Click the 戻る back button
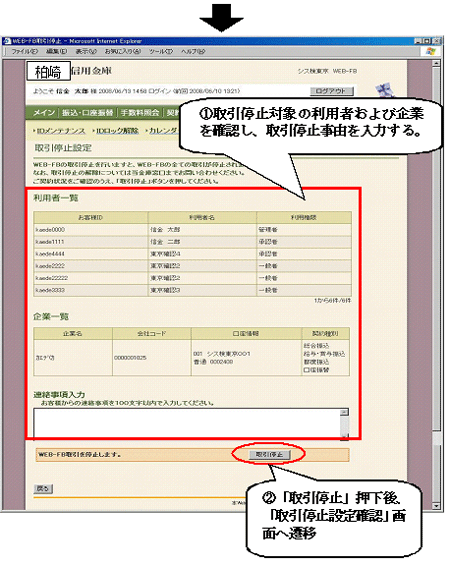 tap(43, 489)
